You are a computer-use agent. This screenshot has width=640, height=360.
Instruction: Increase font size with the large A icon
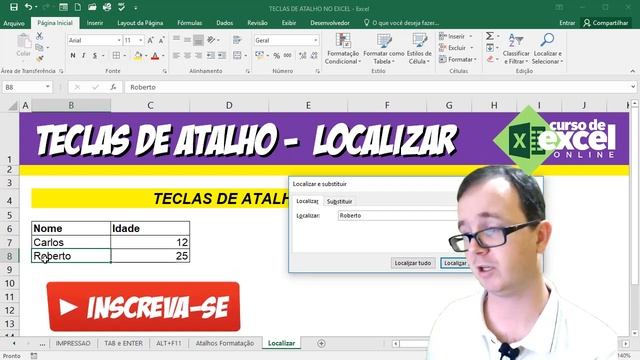pos(150,40)
